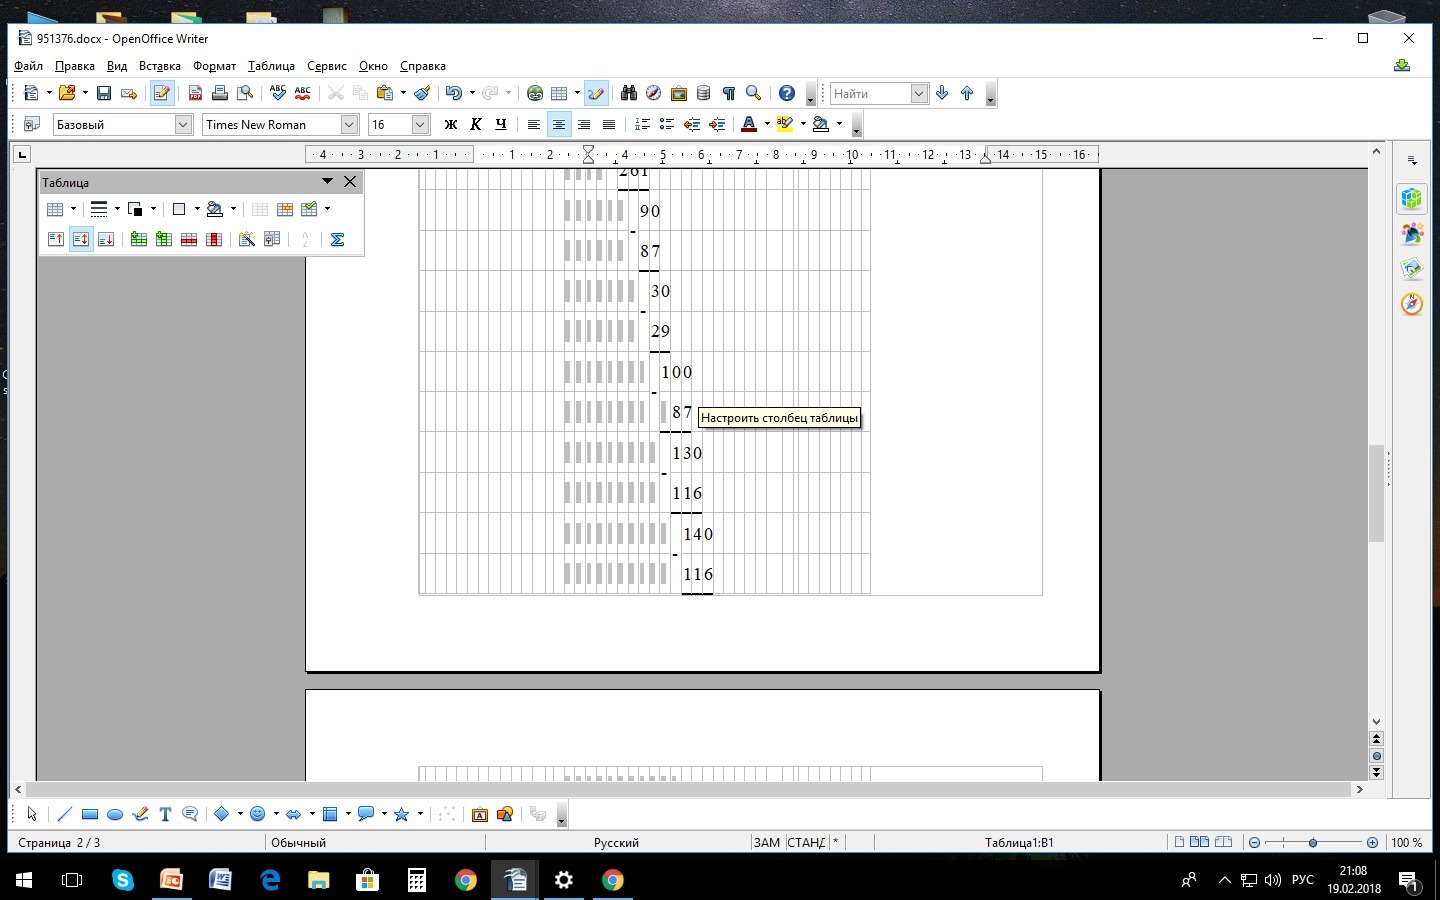Send document as e-mail
Image resolution: width=1440 pixels, height=900 pixels.
pos(129,93)
